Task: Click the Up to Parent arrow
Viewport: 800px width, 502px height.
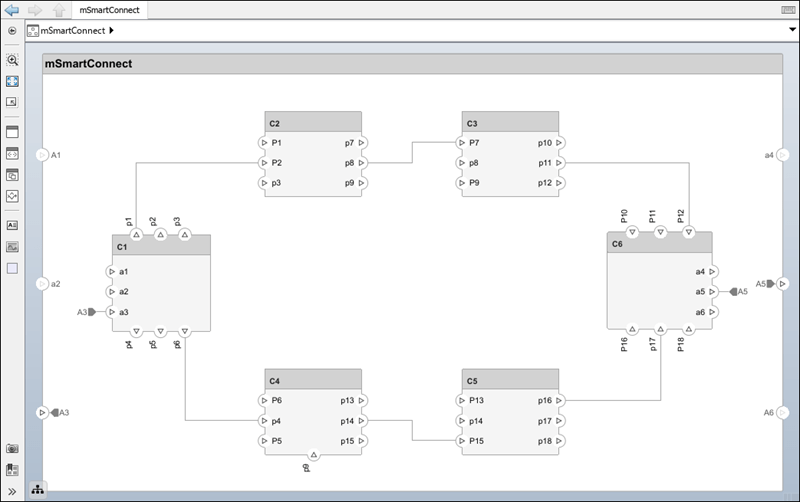Action: [59, 10]
